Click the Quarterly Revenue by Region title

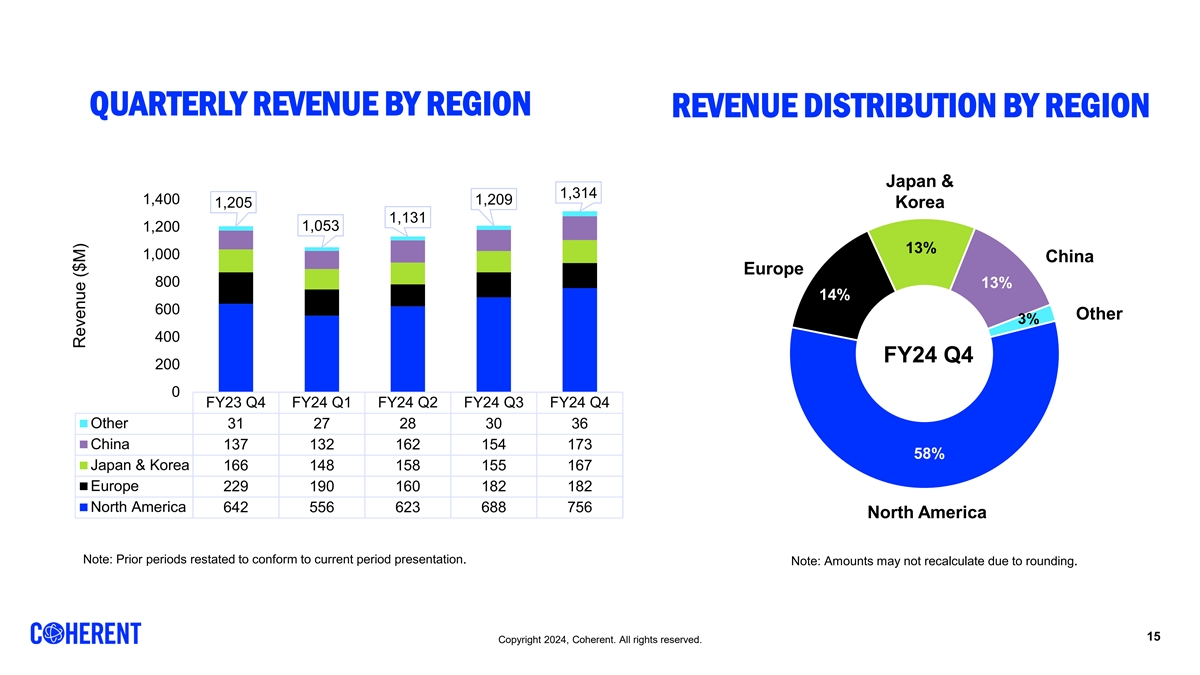310,104
